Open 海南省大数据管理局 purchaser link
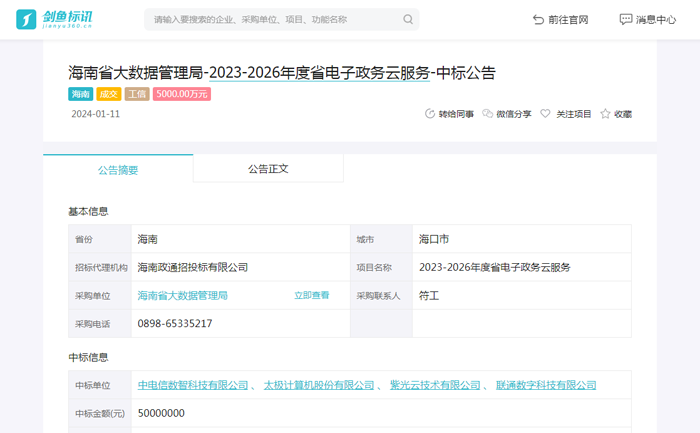Viewport: 700px width, 433px height. click(183, 296)
